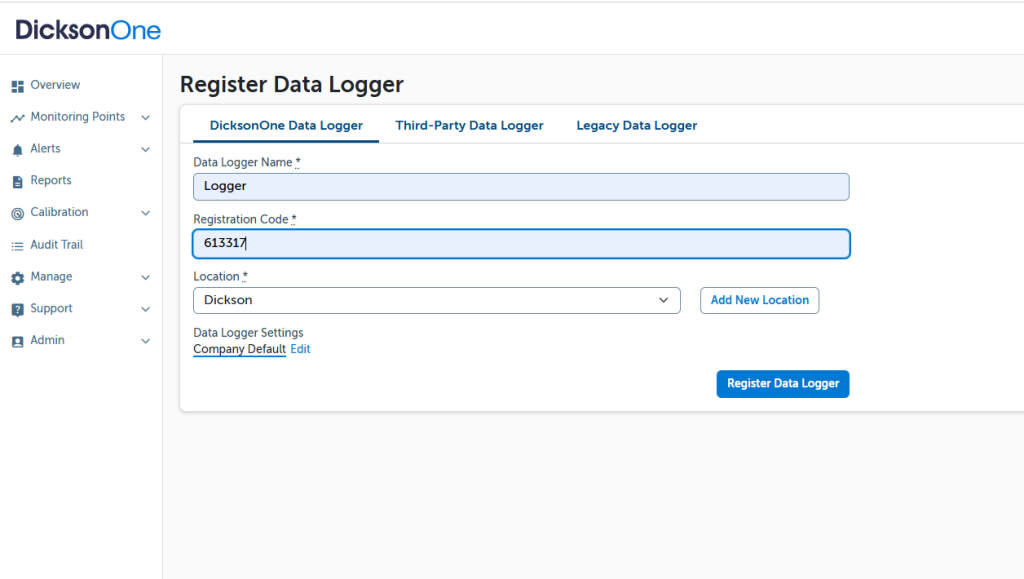Click the Calibration target icon

(17, 213)
